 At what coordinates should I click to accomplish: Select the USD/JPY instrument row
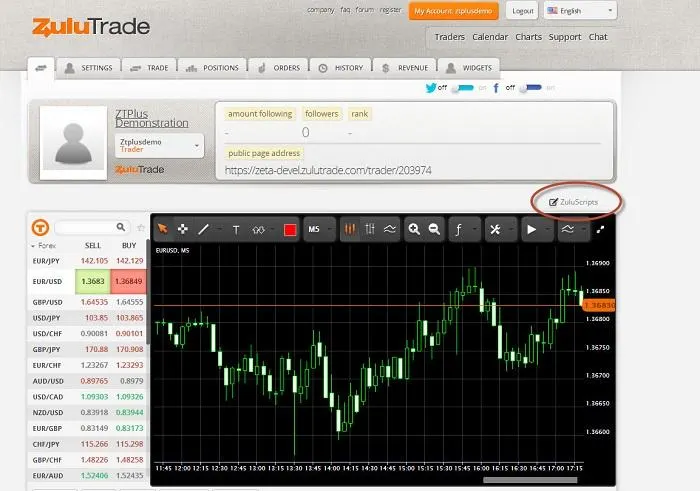(x=88, y=318)
